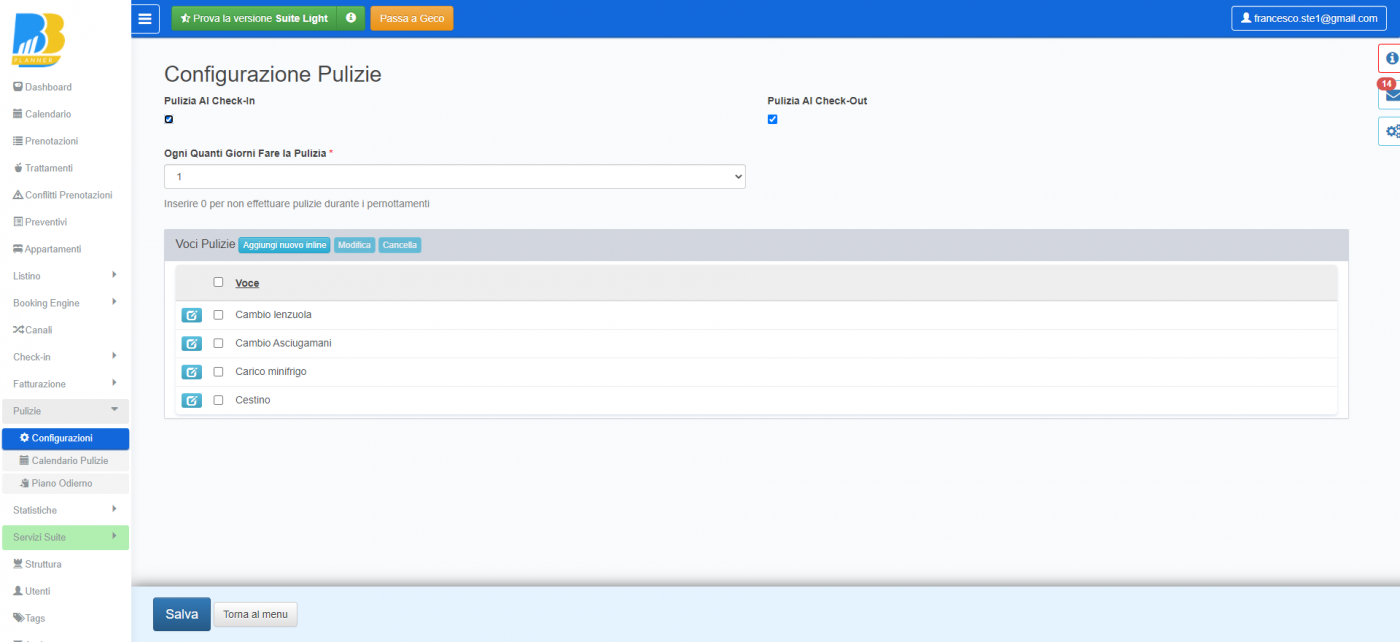The height and width of the screenshot is (642, 1400).
Task: Click Cestino row text
Action: click(252, 400)
